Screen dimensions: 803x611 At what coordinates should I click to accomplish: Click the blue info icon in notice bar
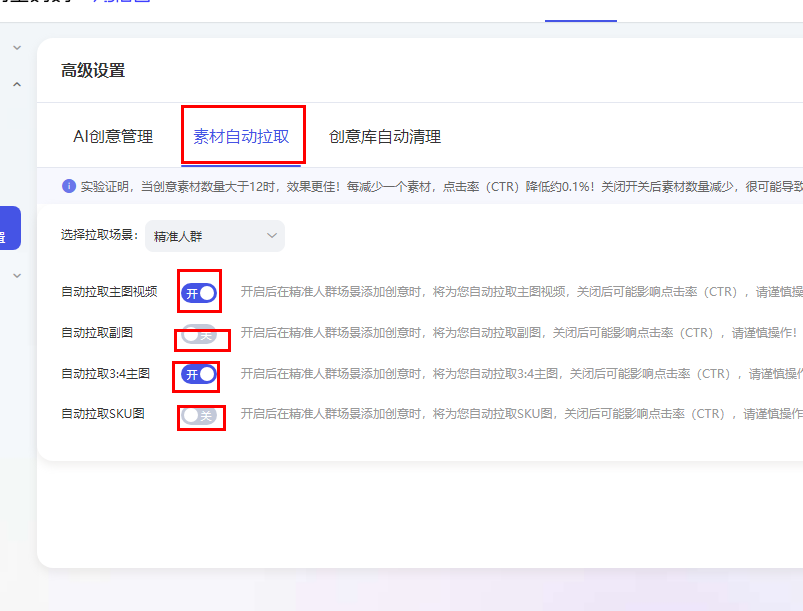69,186
